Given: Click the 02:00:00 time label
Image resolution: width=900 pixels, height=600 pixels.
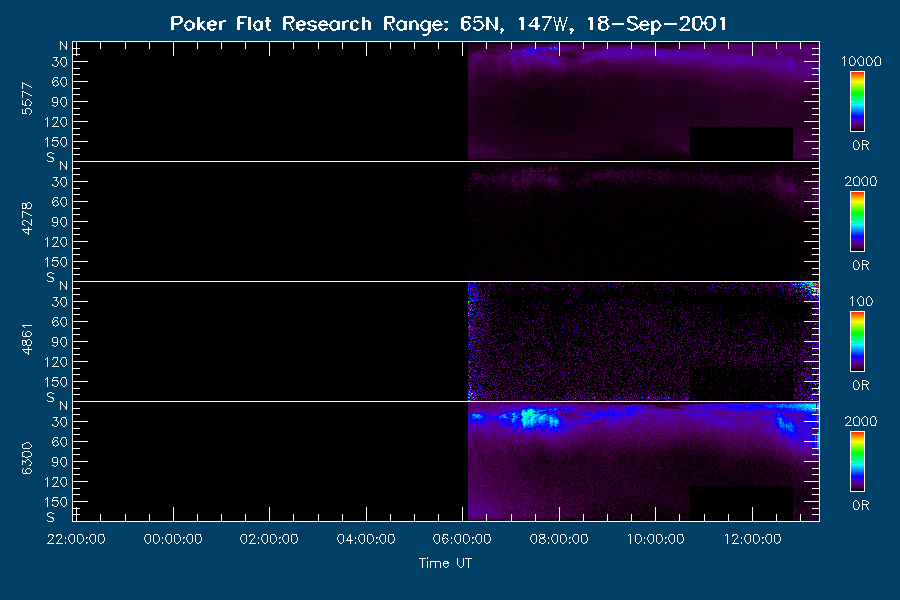Looking at the screenshot, I should pos(269,539).
